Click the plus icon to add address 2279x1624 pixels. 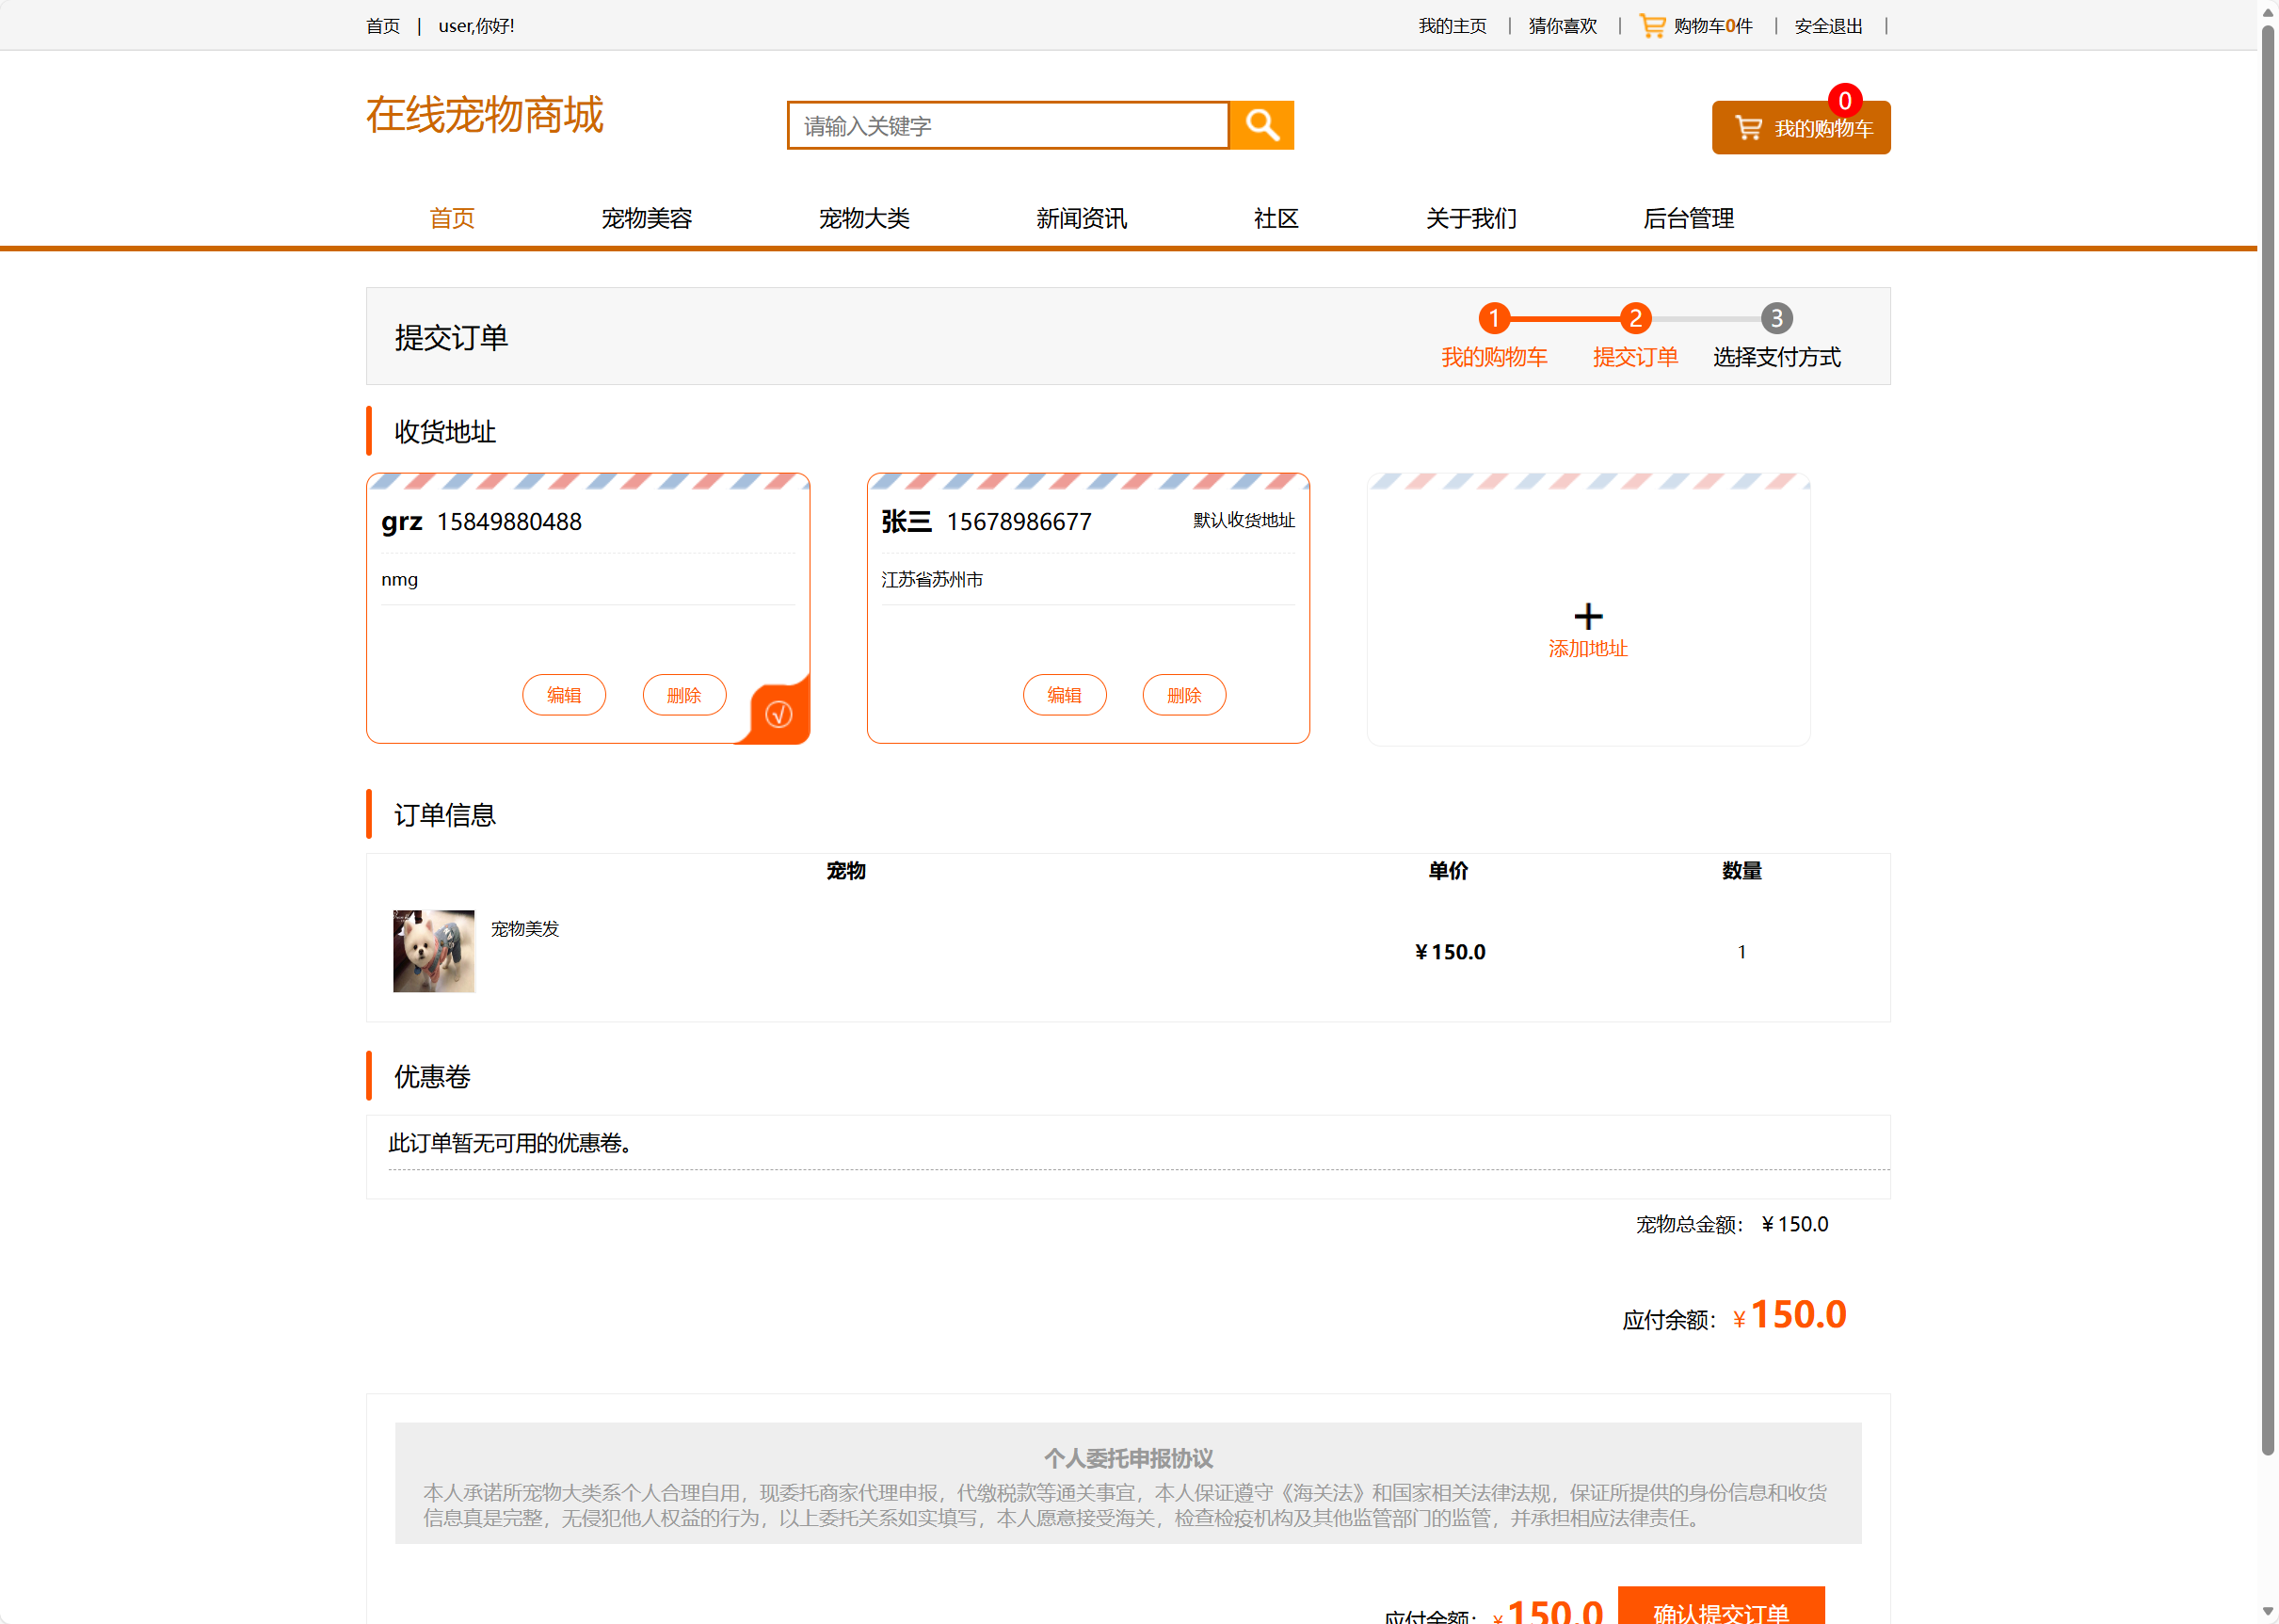coord(1587,616)
